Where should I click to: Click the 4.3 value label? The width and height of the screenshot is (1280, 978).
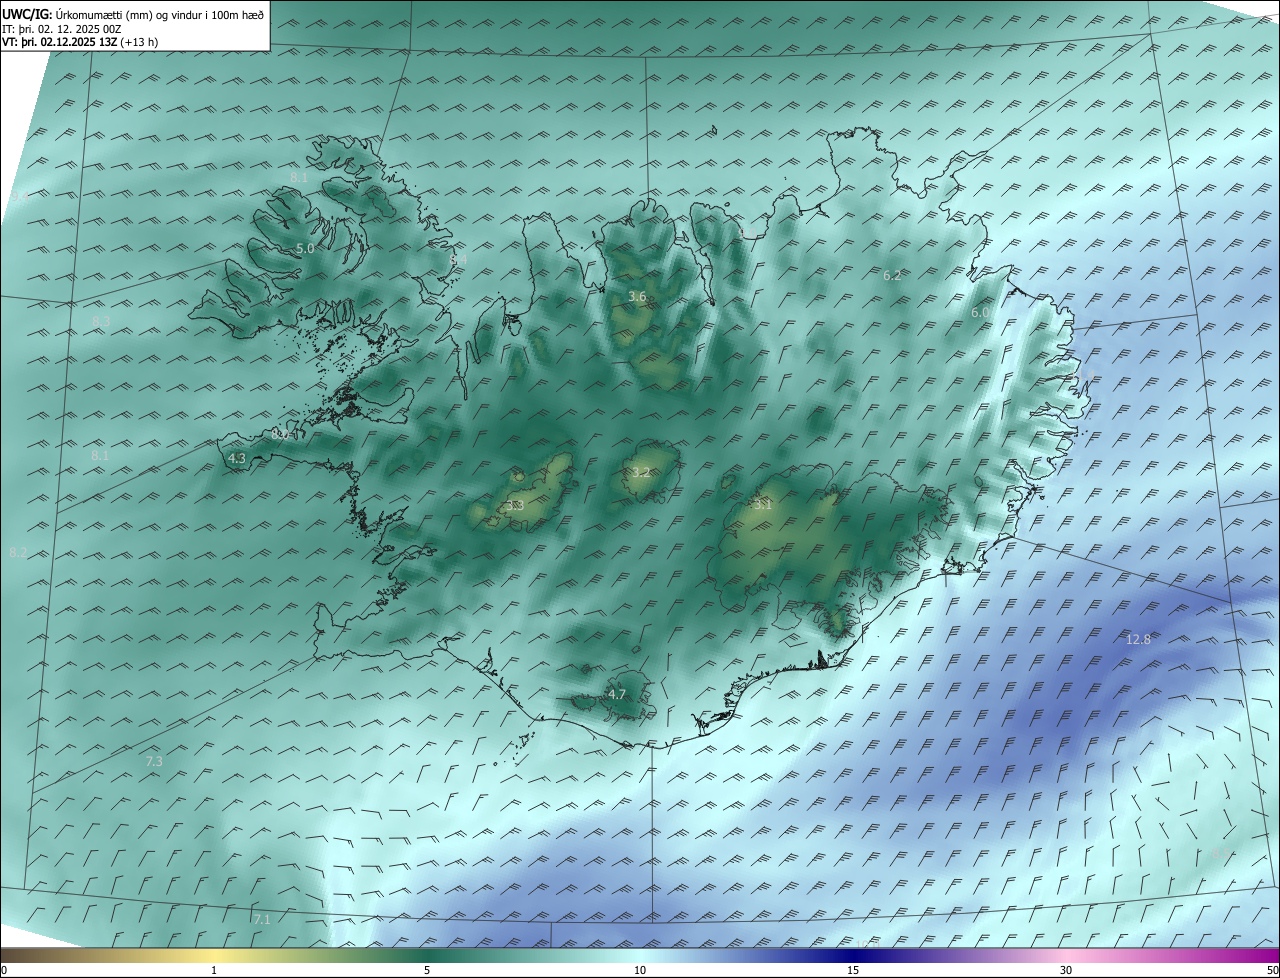coord(237,458)
